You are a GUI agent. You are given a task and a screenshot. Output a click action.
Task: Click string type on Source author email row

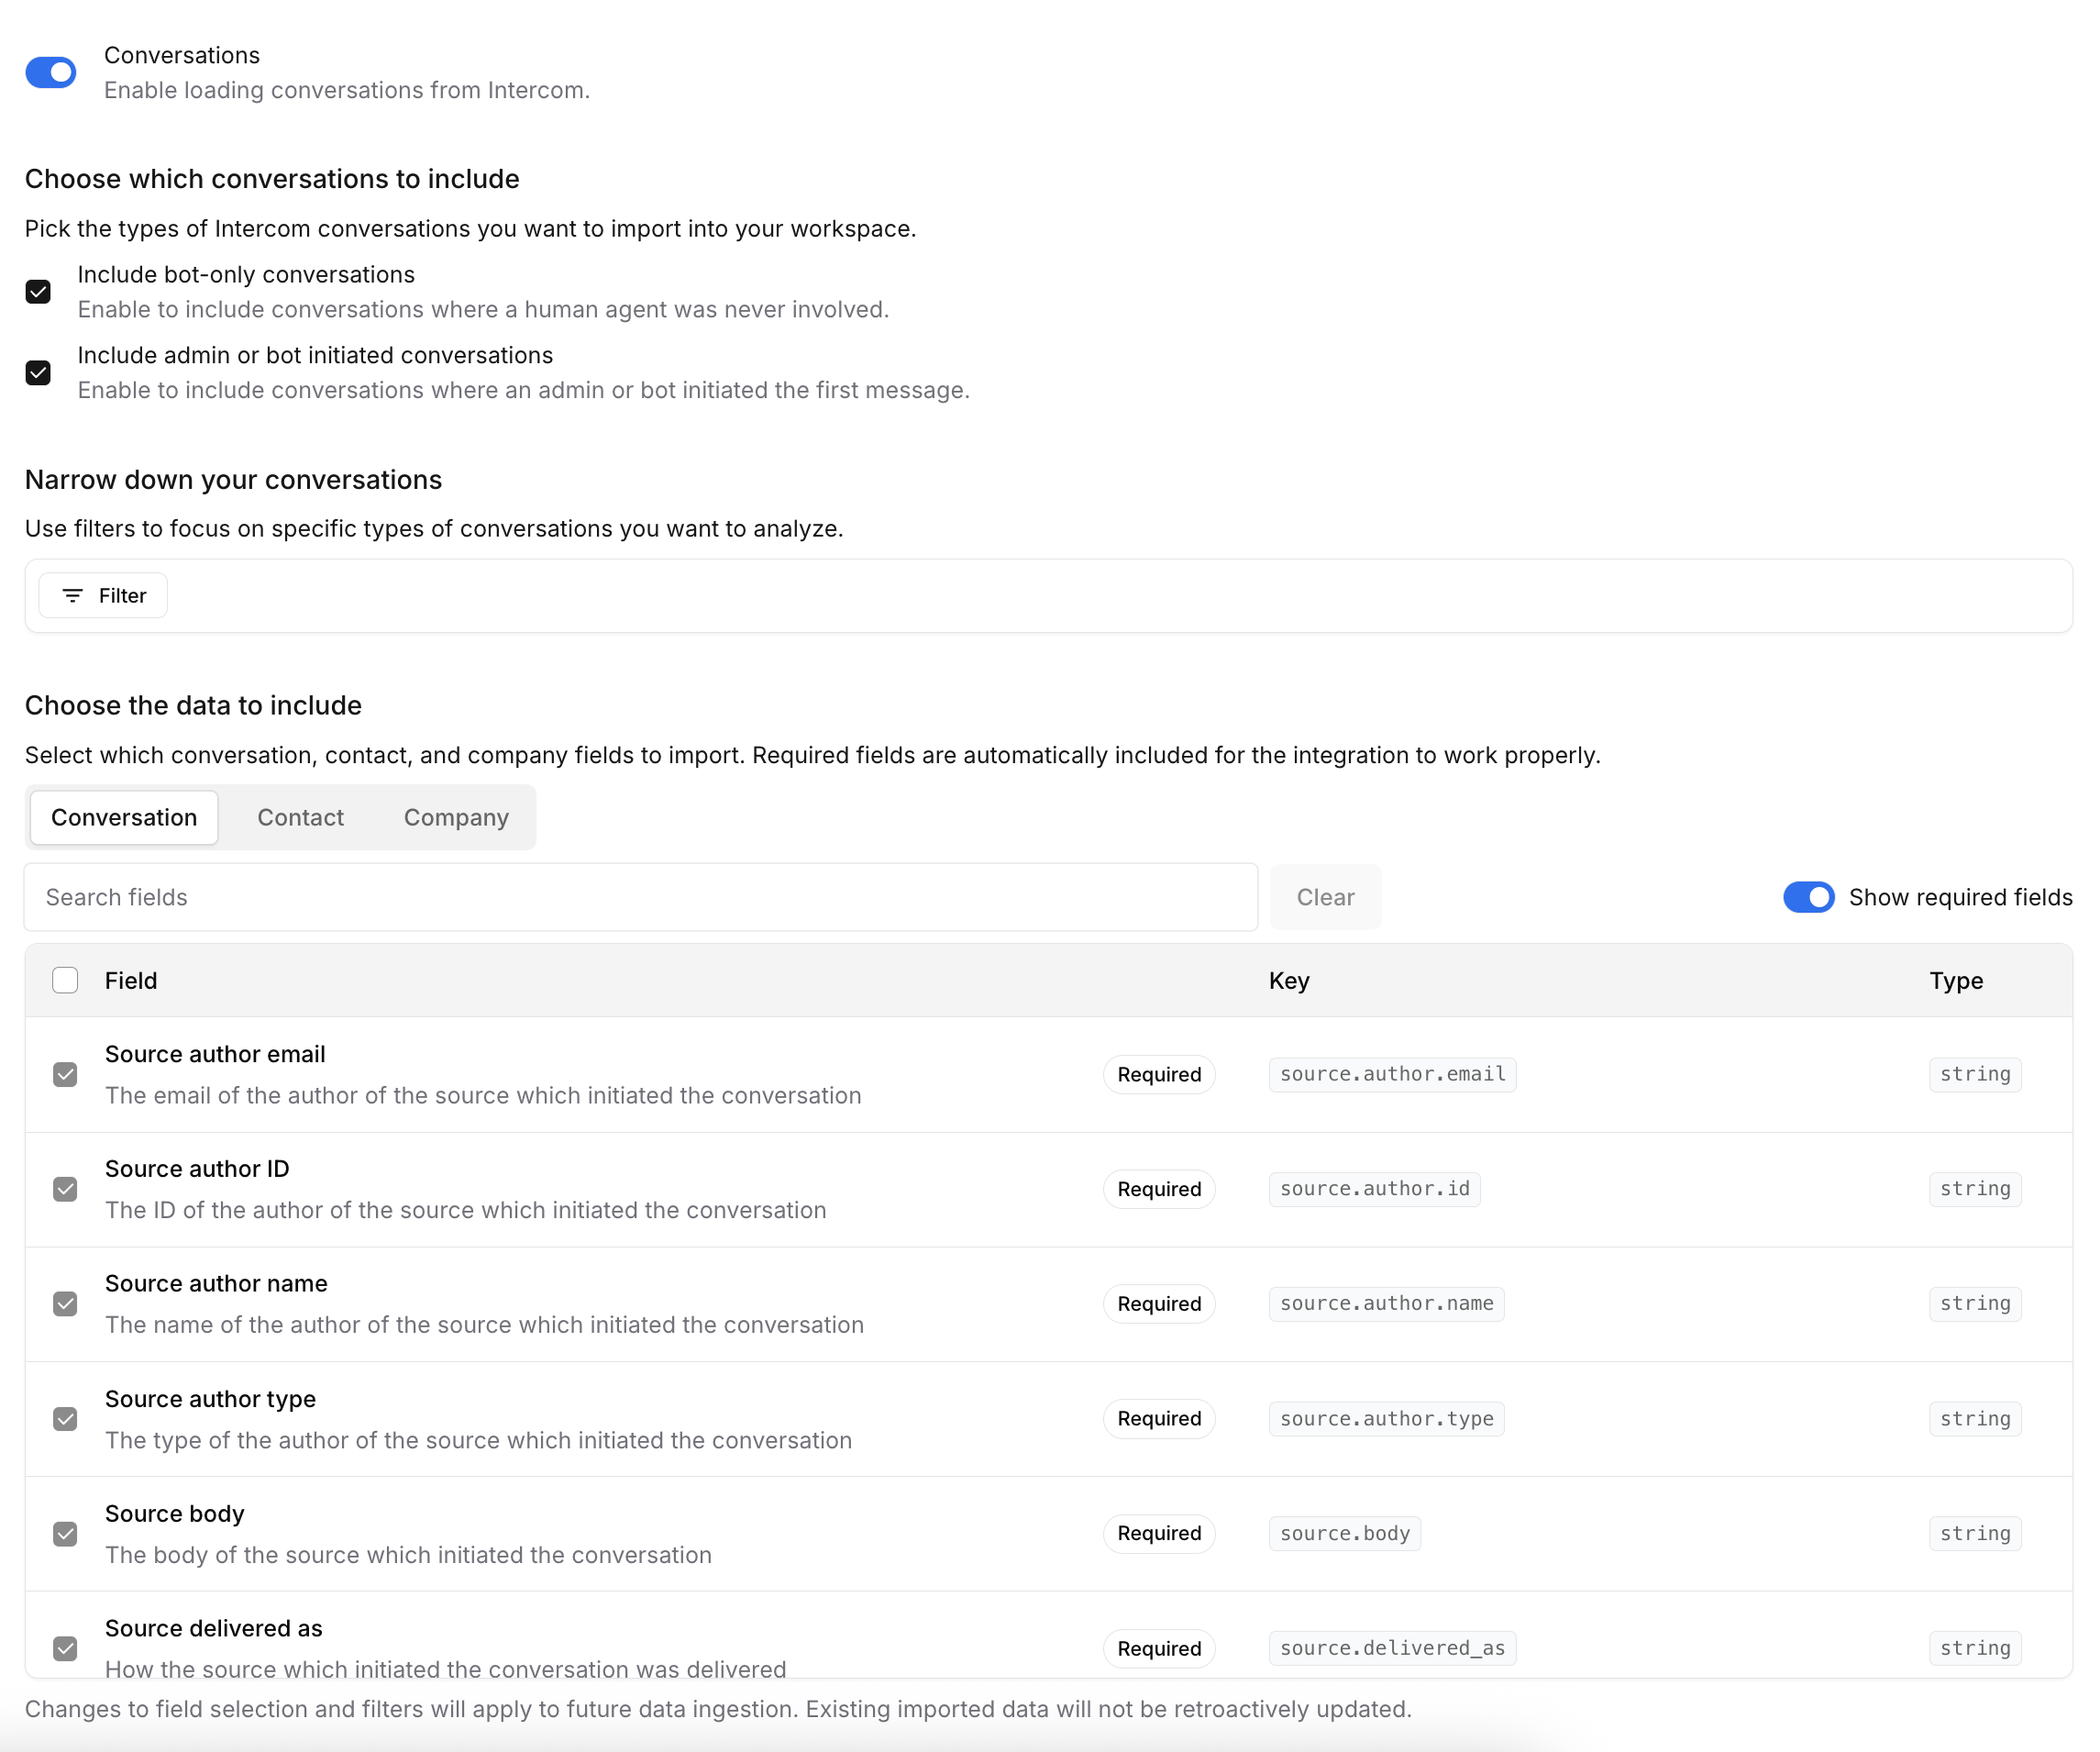[x=1975, y=1074]
